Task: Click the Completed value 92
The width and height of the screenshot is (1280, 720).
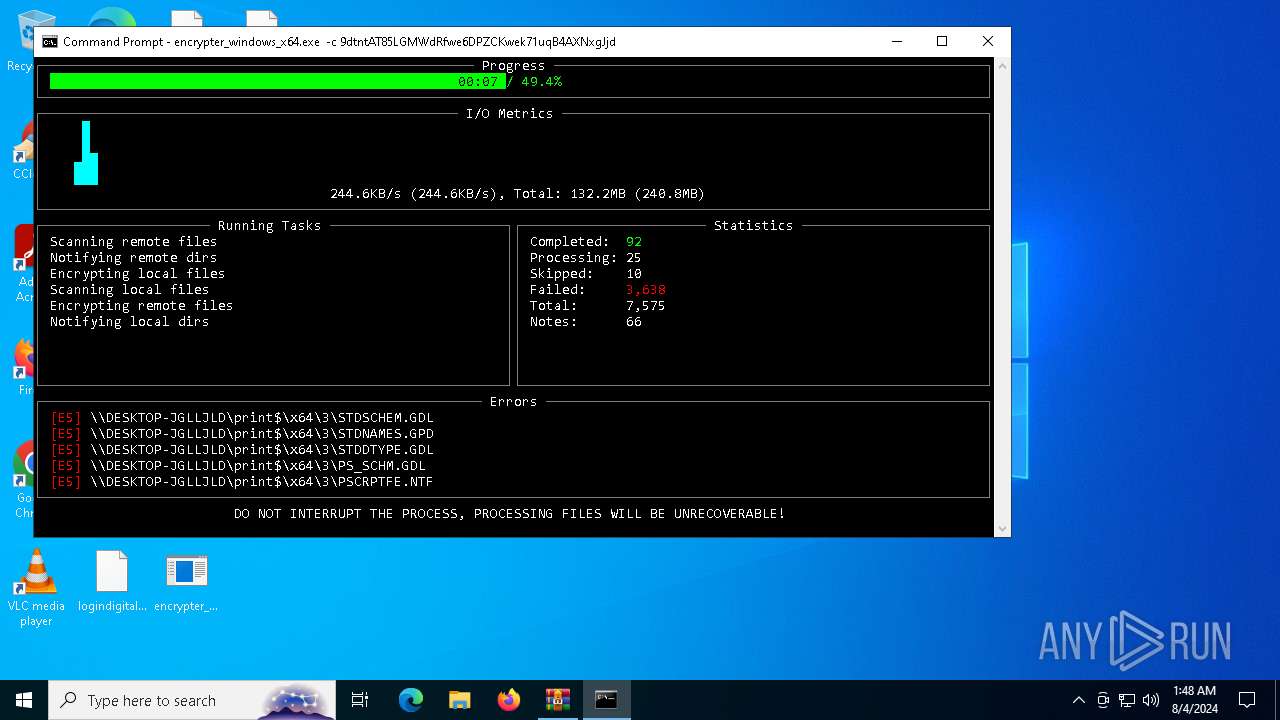Action: click(634, 241)
